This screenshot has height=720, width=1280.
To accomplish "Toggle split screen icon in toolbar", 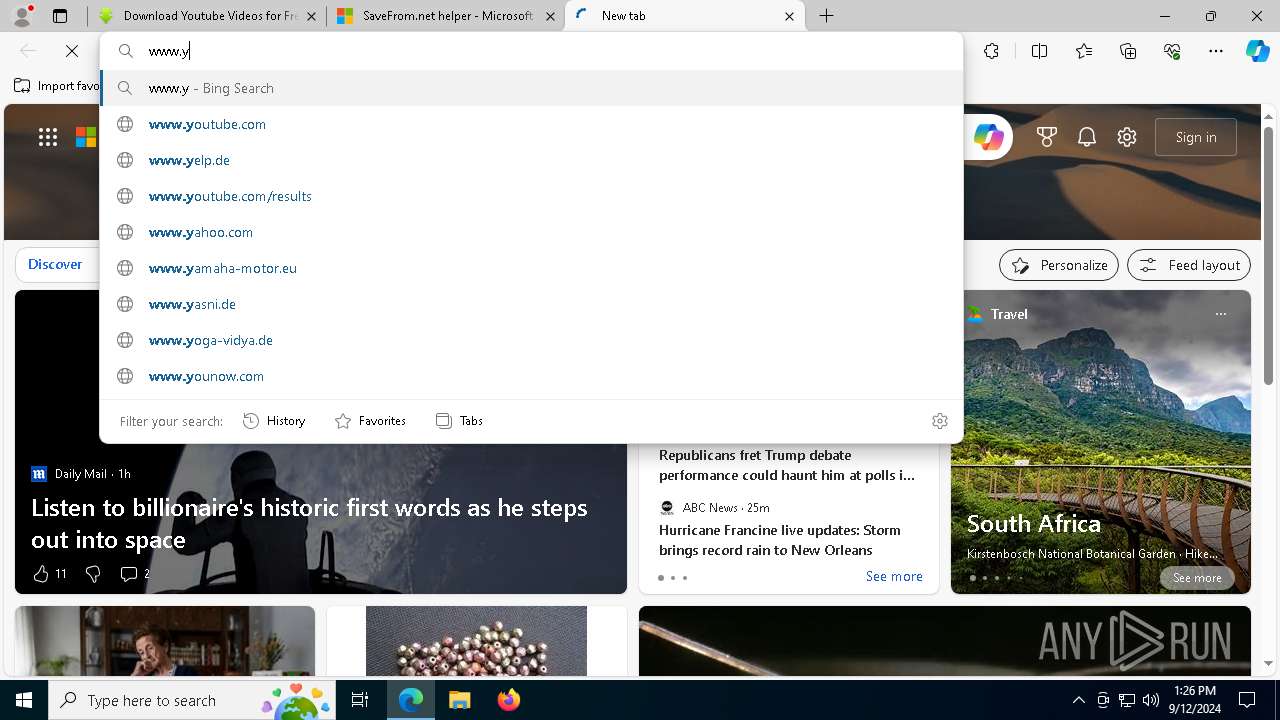I will (x=1039, y=51).
